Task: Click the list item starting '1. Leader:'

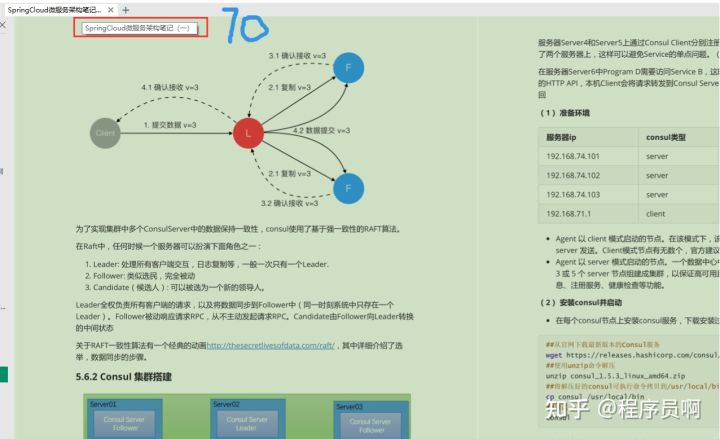Action: (x=207, y=264)
